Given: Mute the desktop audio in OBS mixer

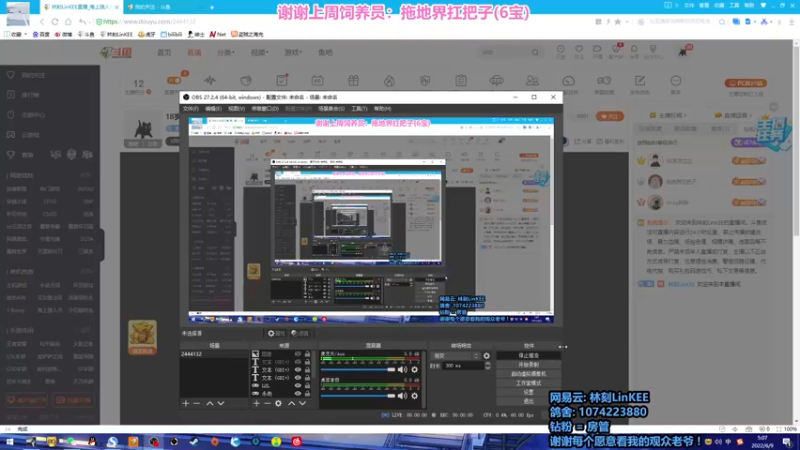Looking at the screenshot, I should pyautogui.click(x=403, y=395).
